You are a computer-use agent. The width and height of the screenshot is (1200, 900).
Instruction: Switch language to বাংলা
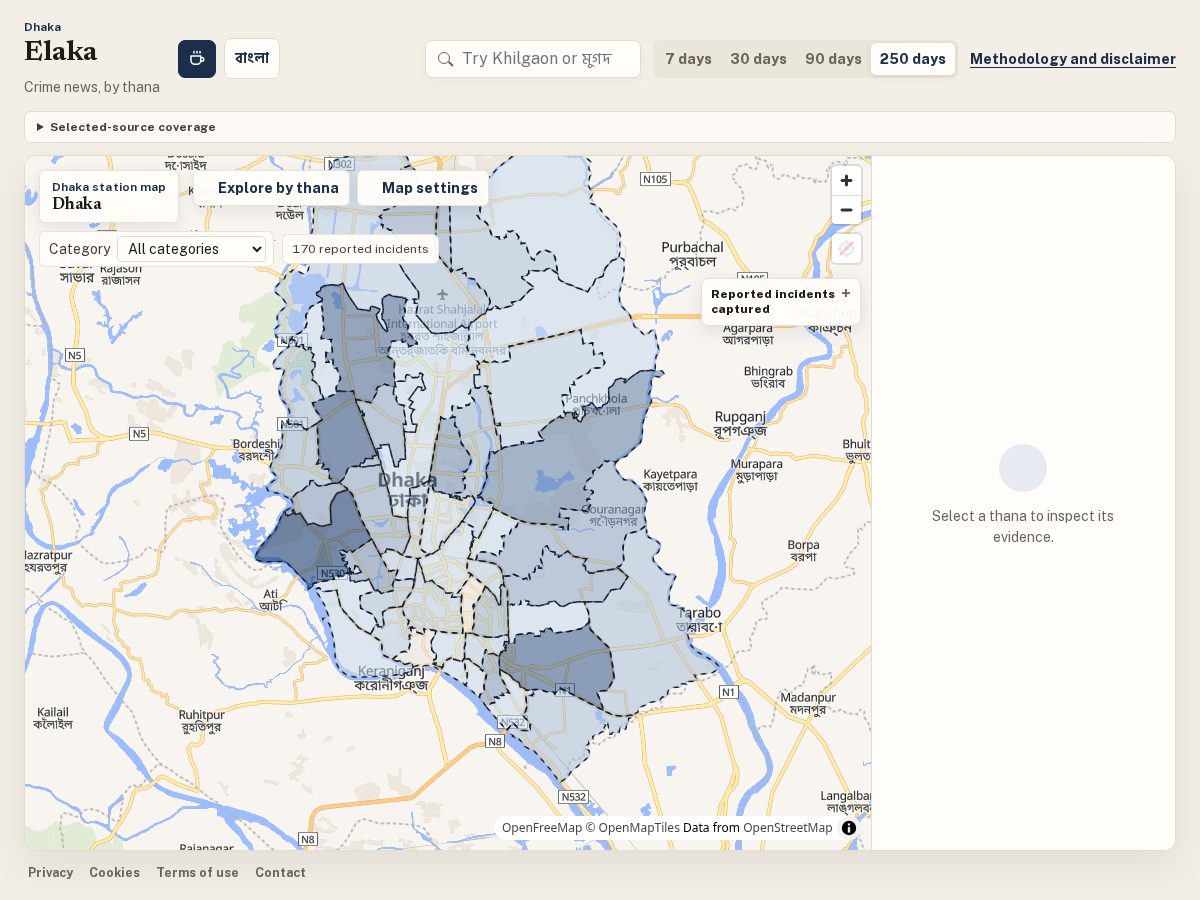(252, 58)
